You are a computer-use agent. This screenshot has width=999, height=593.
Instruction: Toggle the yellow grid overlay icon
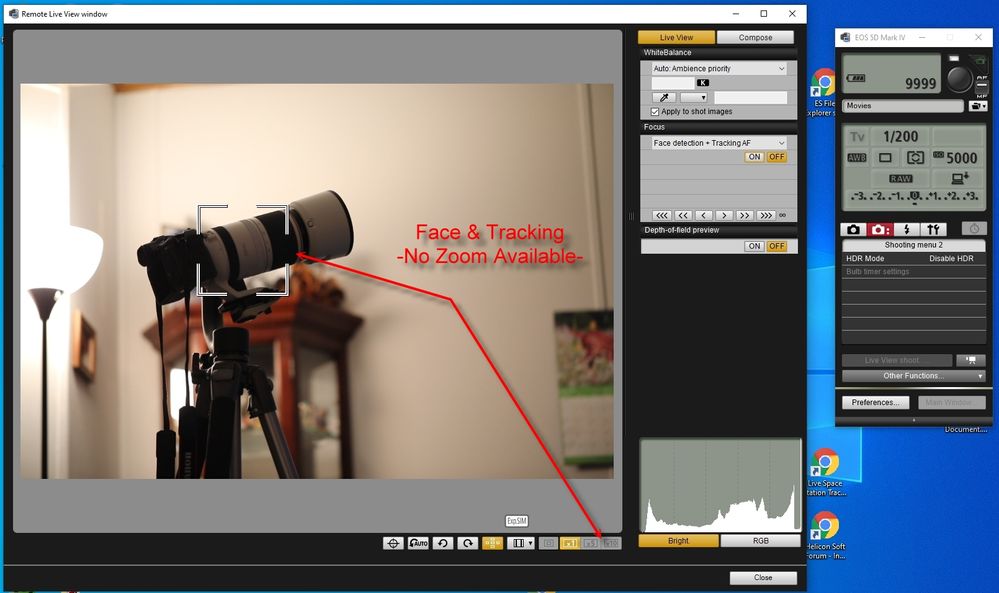tap(492, 543)
